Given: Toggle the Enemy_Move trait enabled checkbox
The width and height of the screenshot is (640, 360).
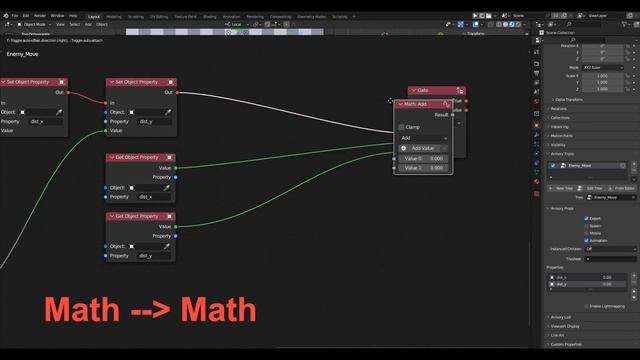Looking at the screenshot, I should 553,166.
